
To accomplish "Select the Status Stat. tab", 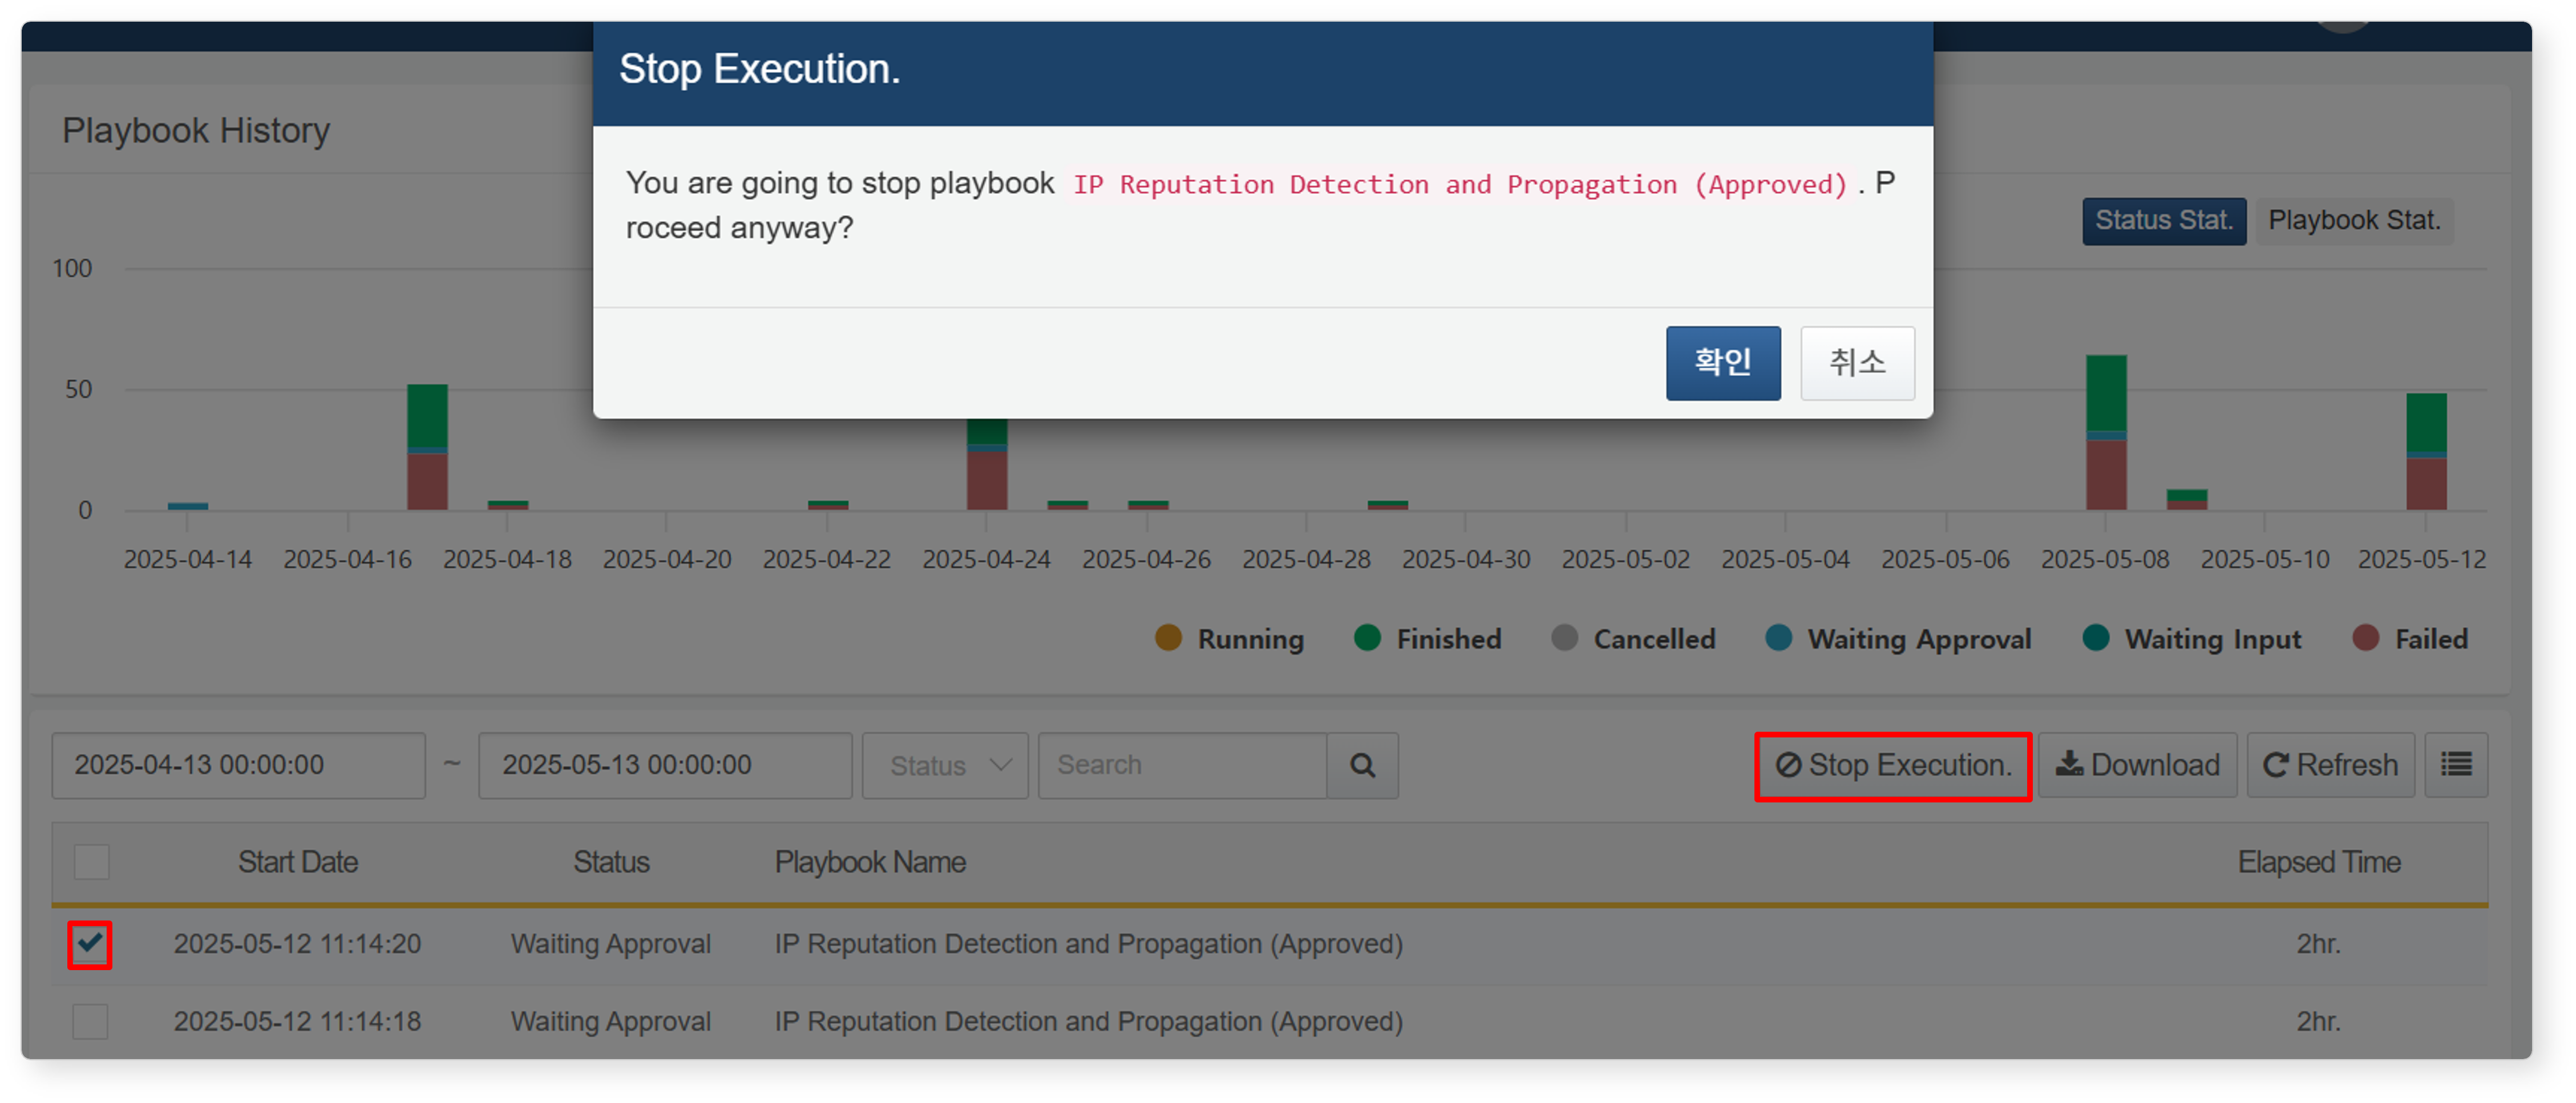I will tap(2163, 220).
